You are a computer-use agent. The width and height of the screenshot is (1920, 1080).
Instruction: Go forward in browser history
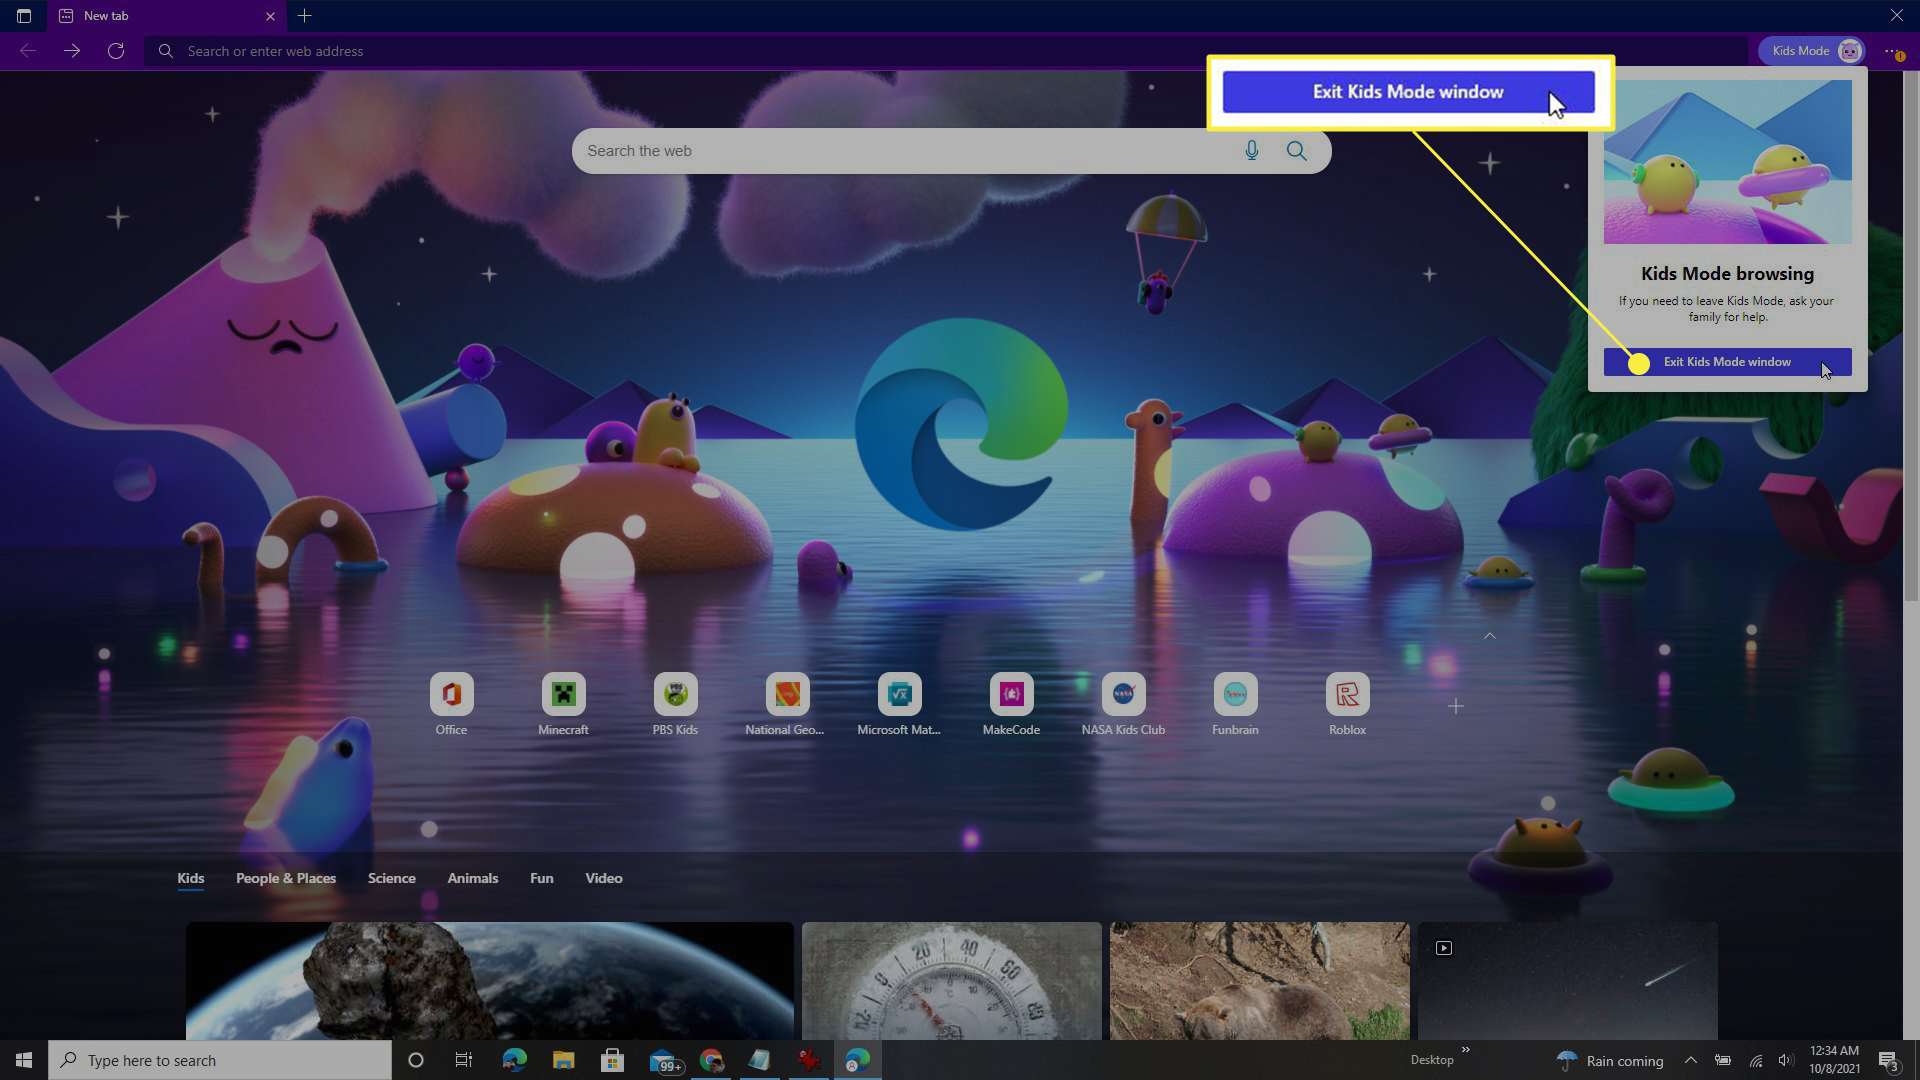click(x=72, y=51)
